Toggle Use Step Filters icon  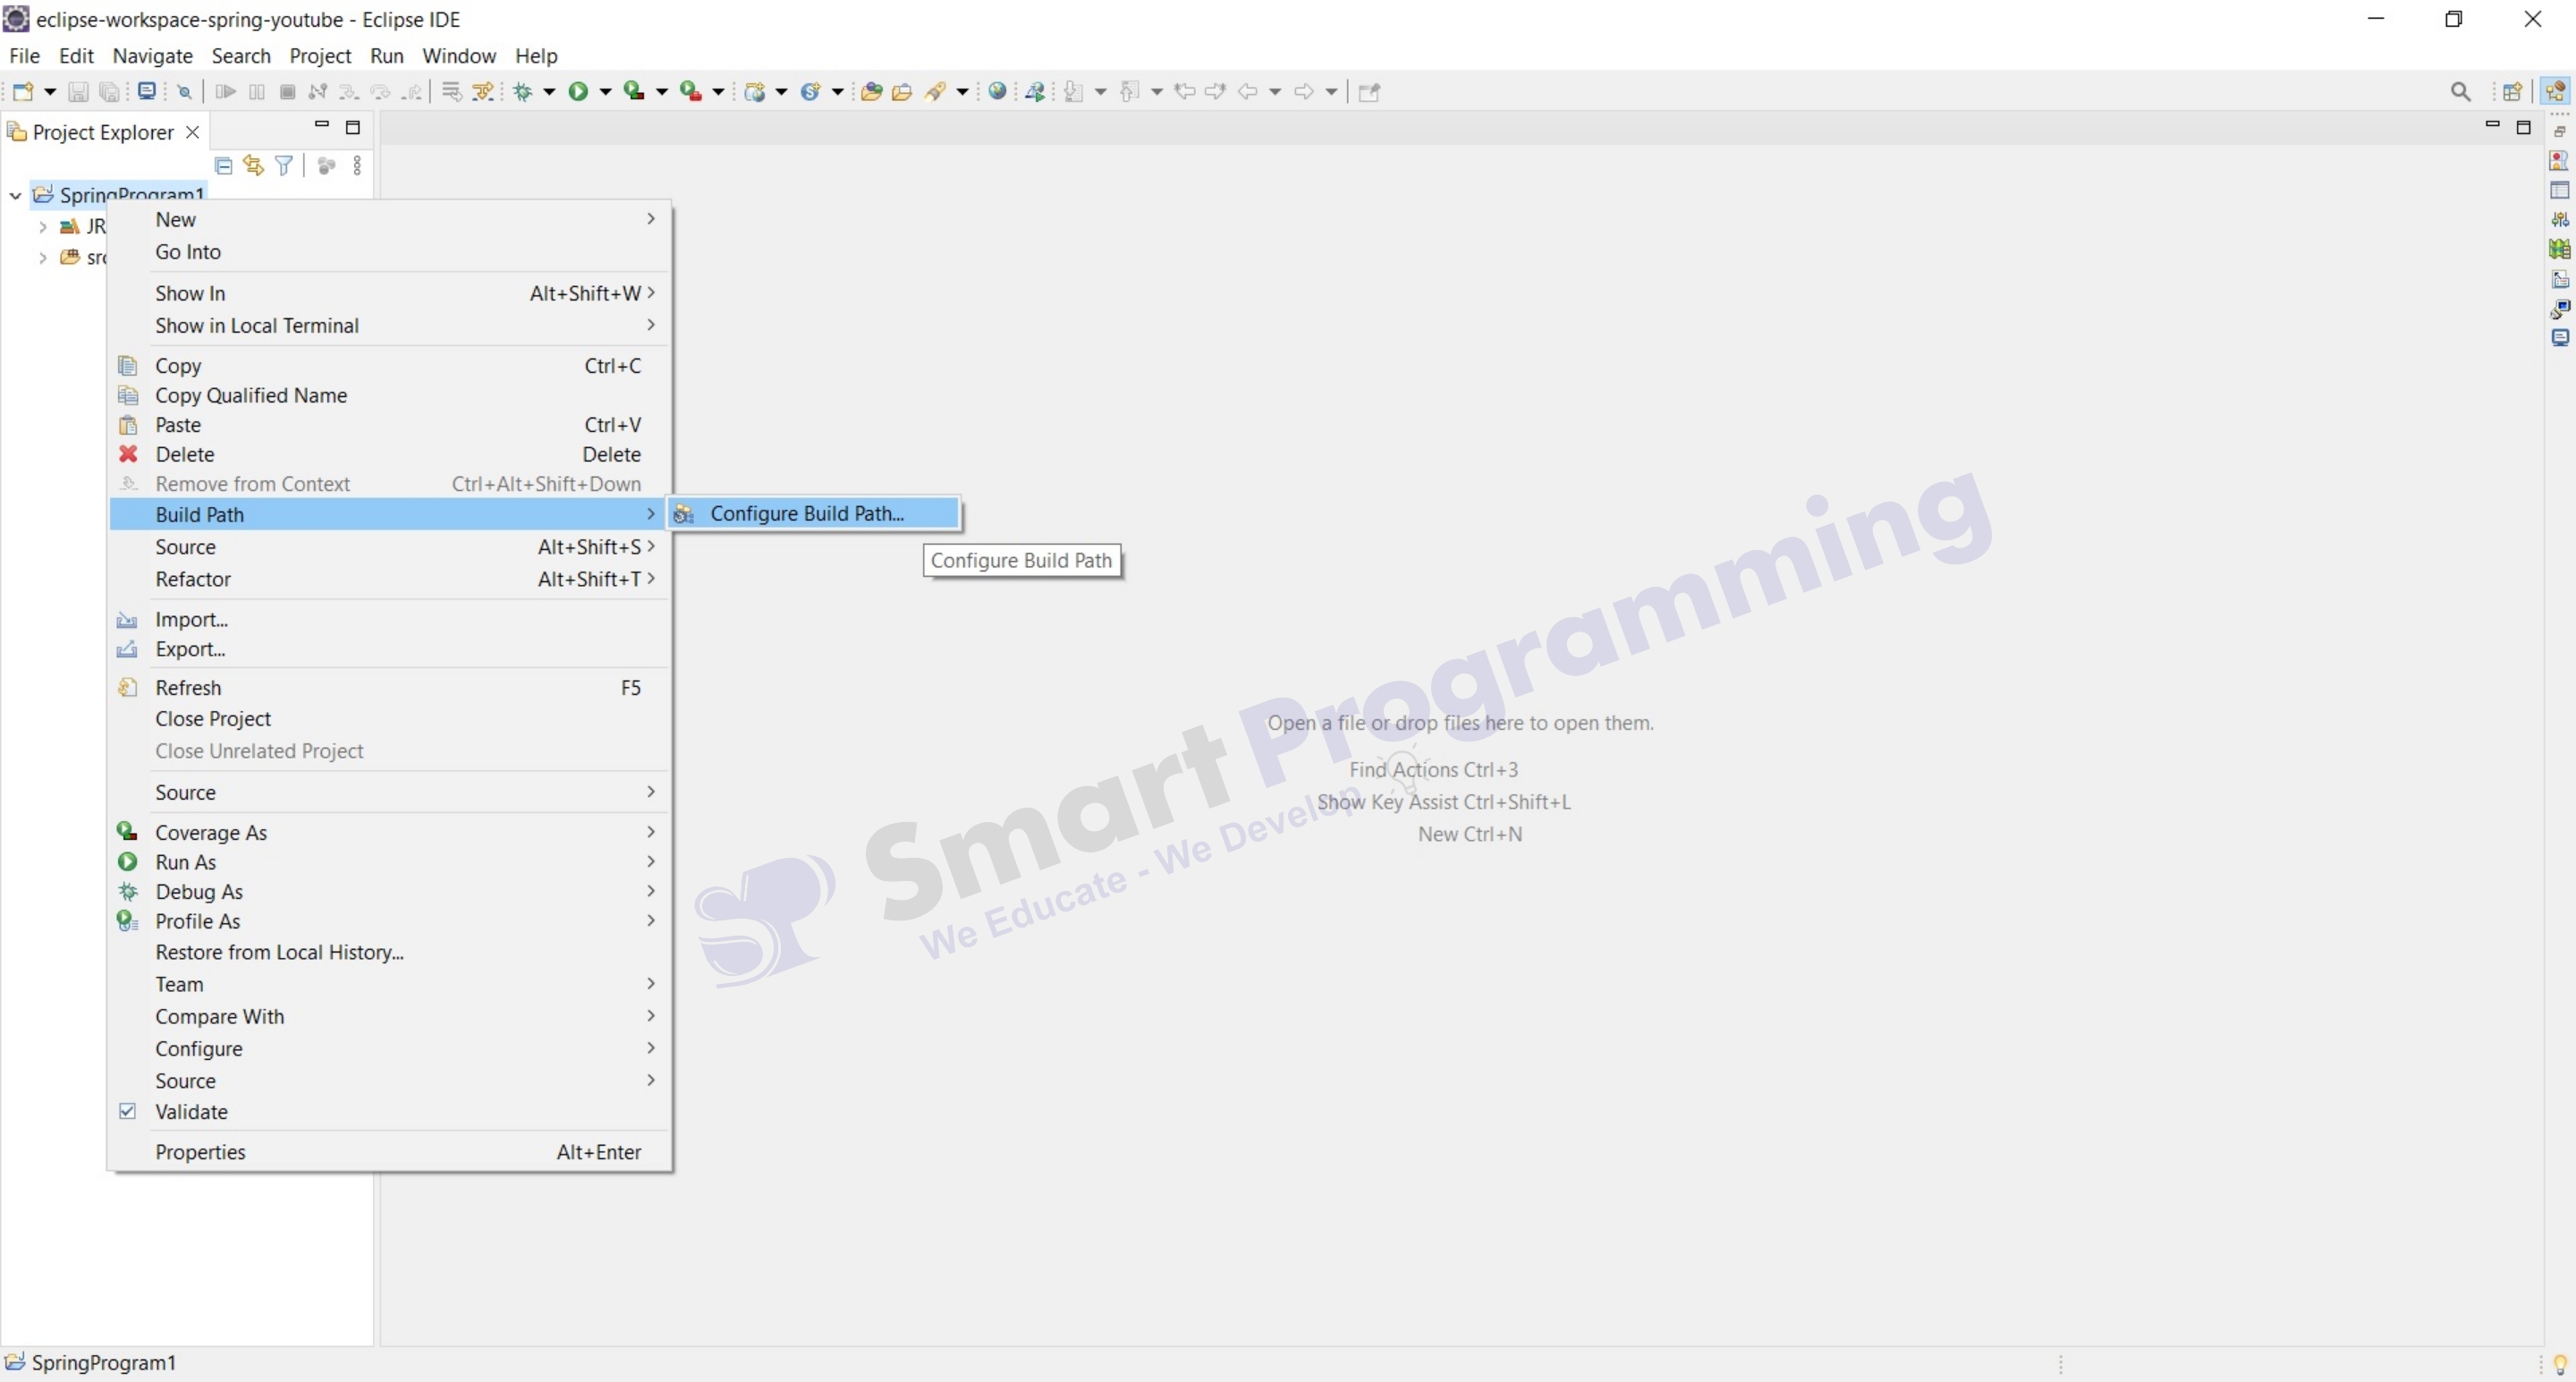tap(483, 92)
